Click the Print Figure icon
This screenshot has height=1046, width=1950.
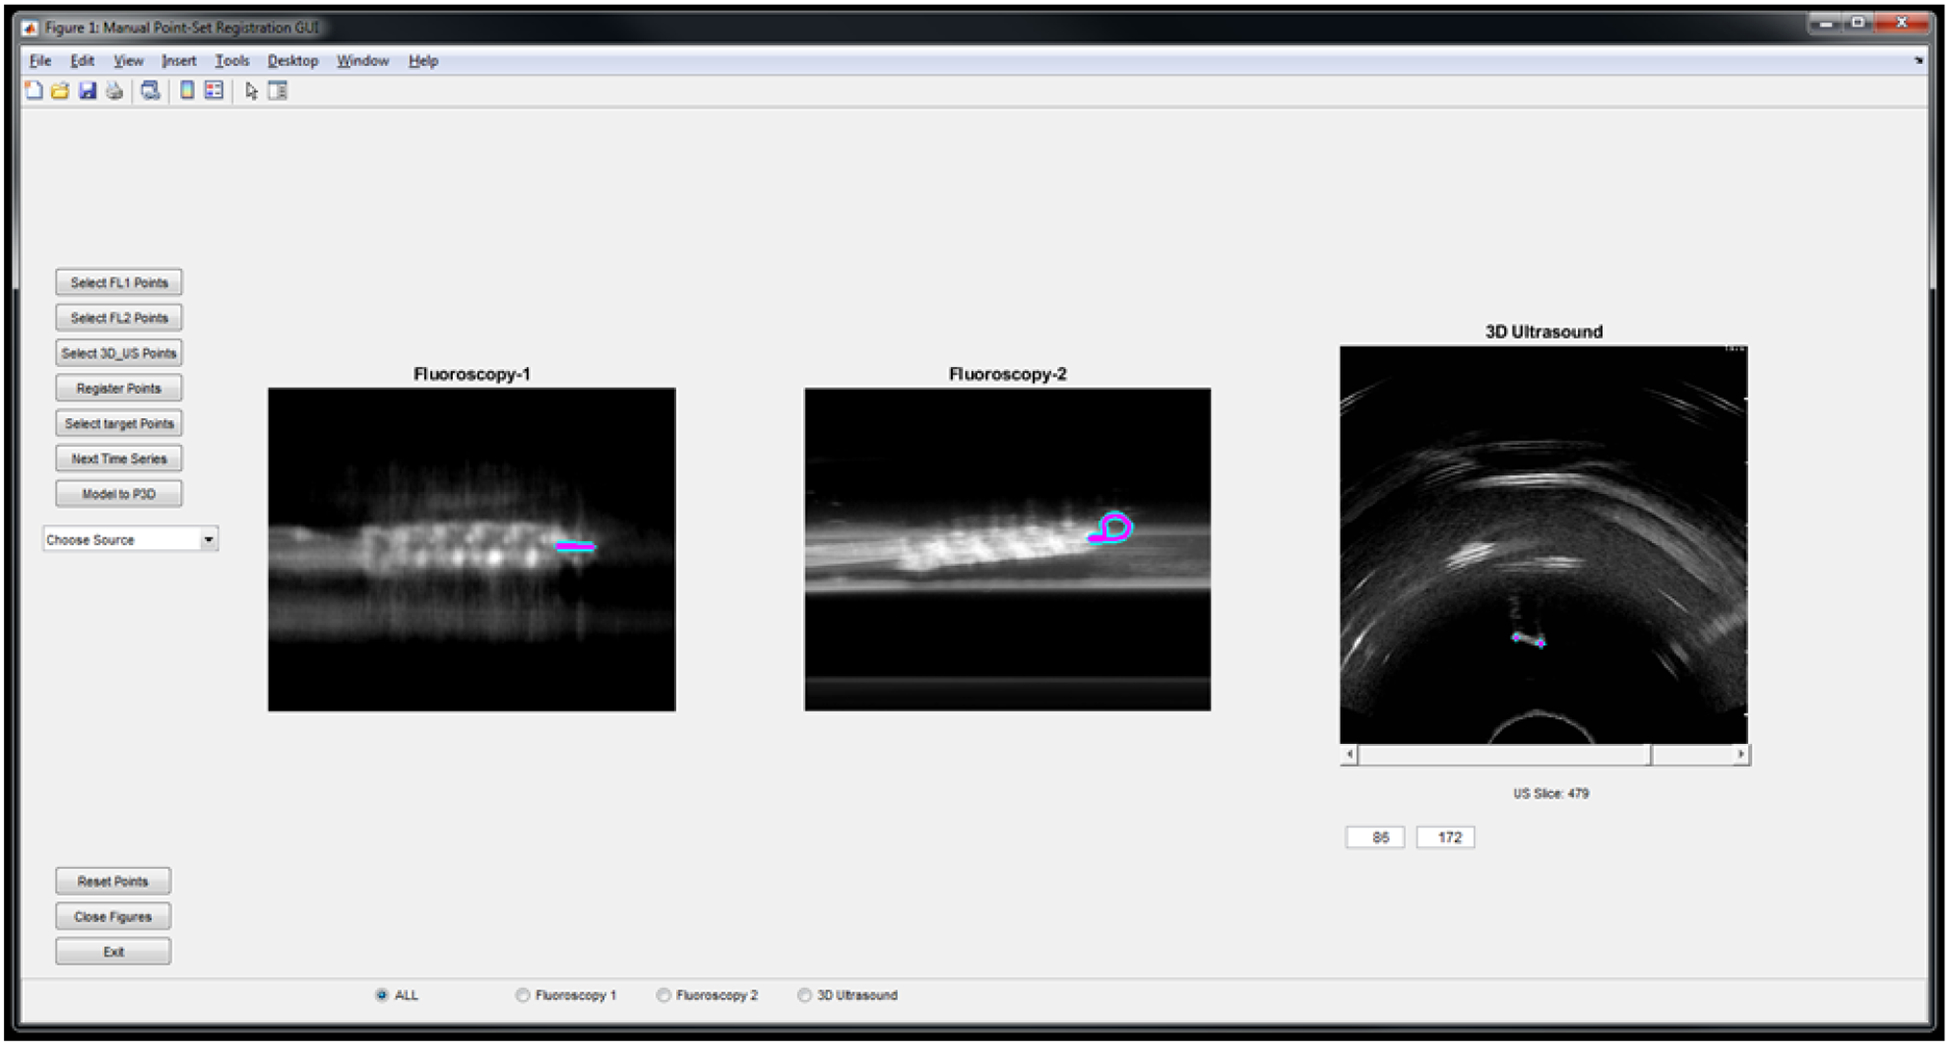115,91
